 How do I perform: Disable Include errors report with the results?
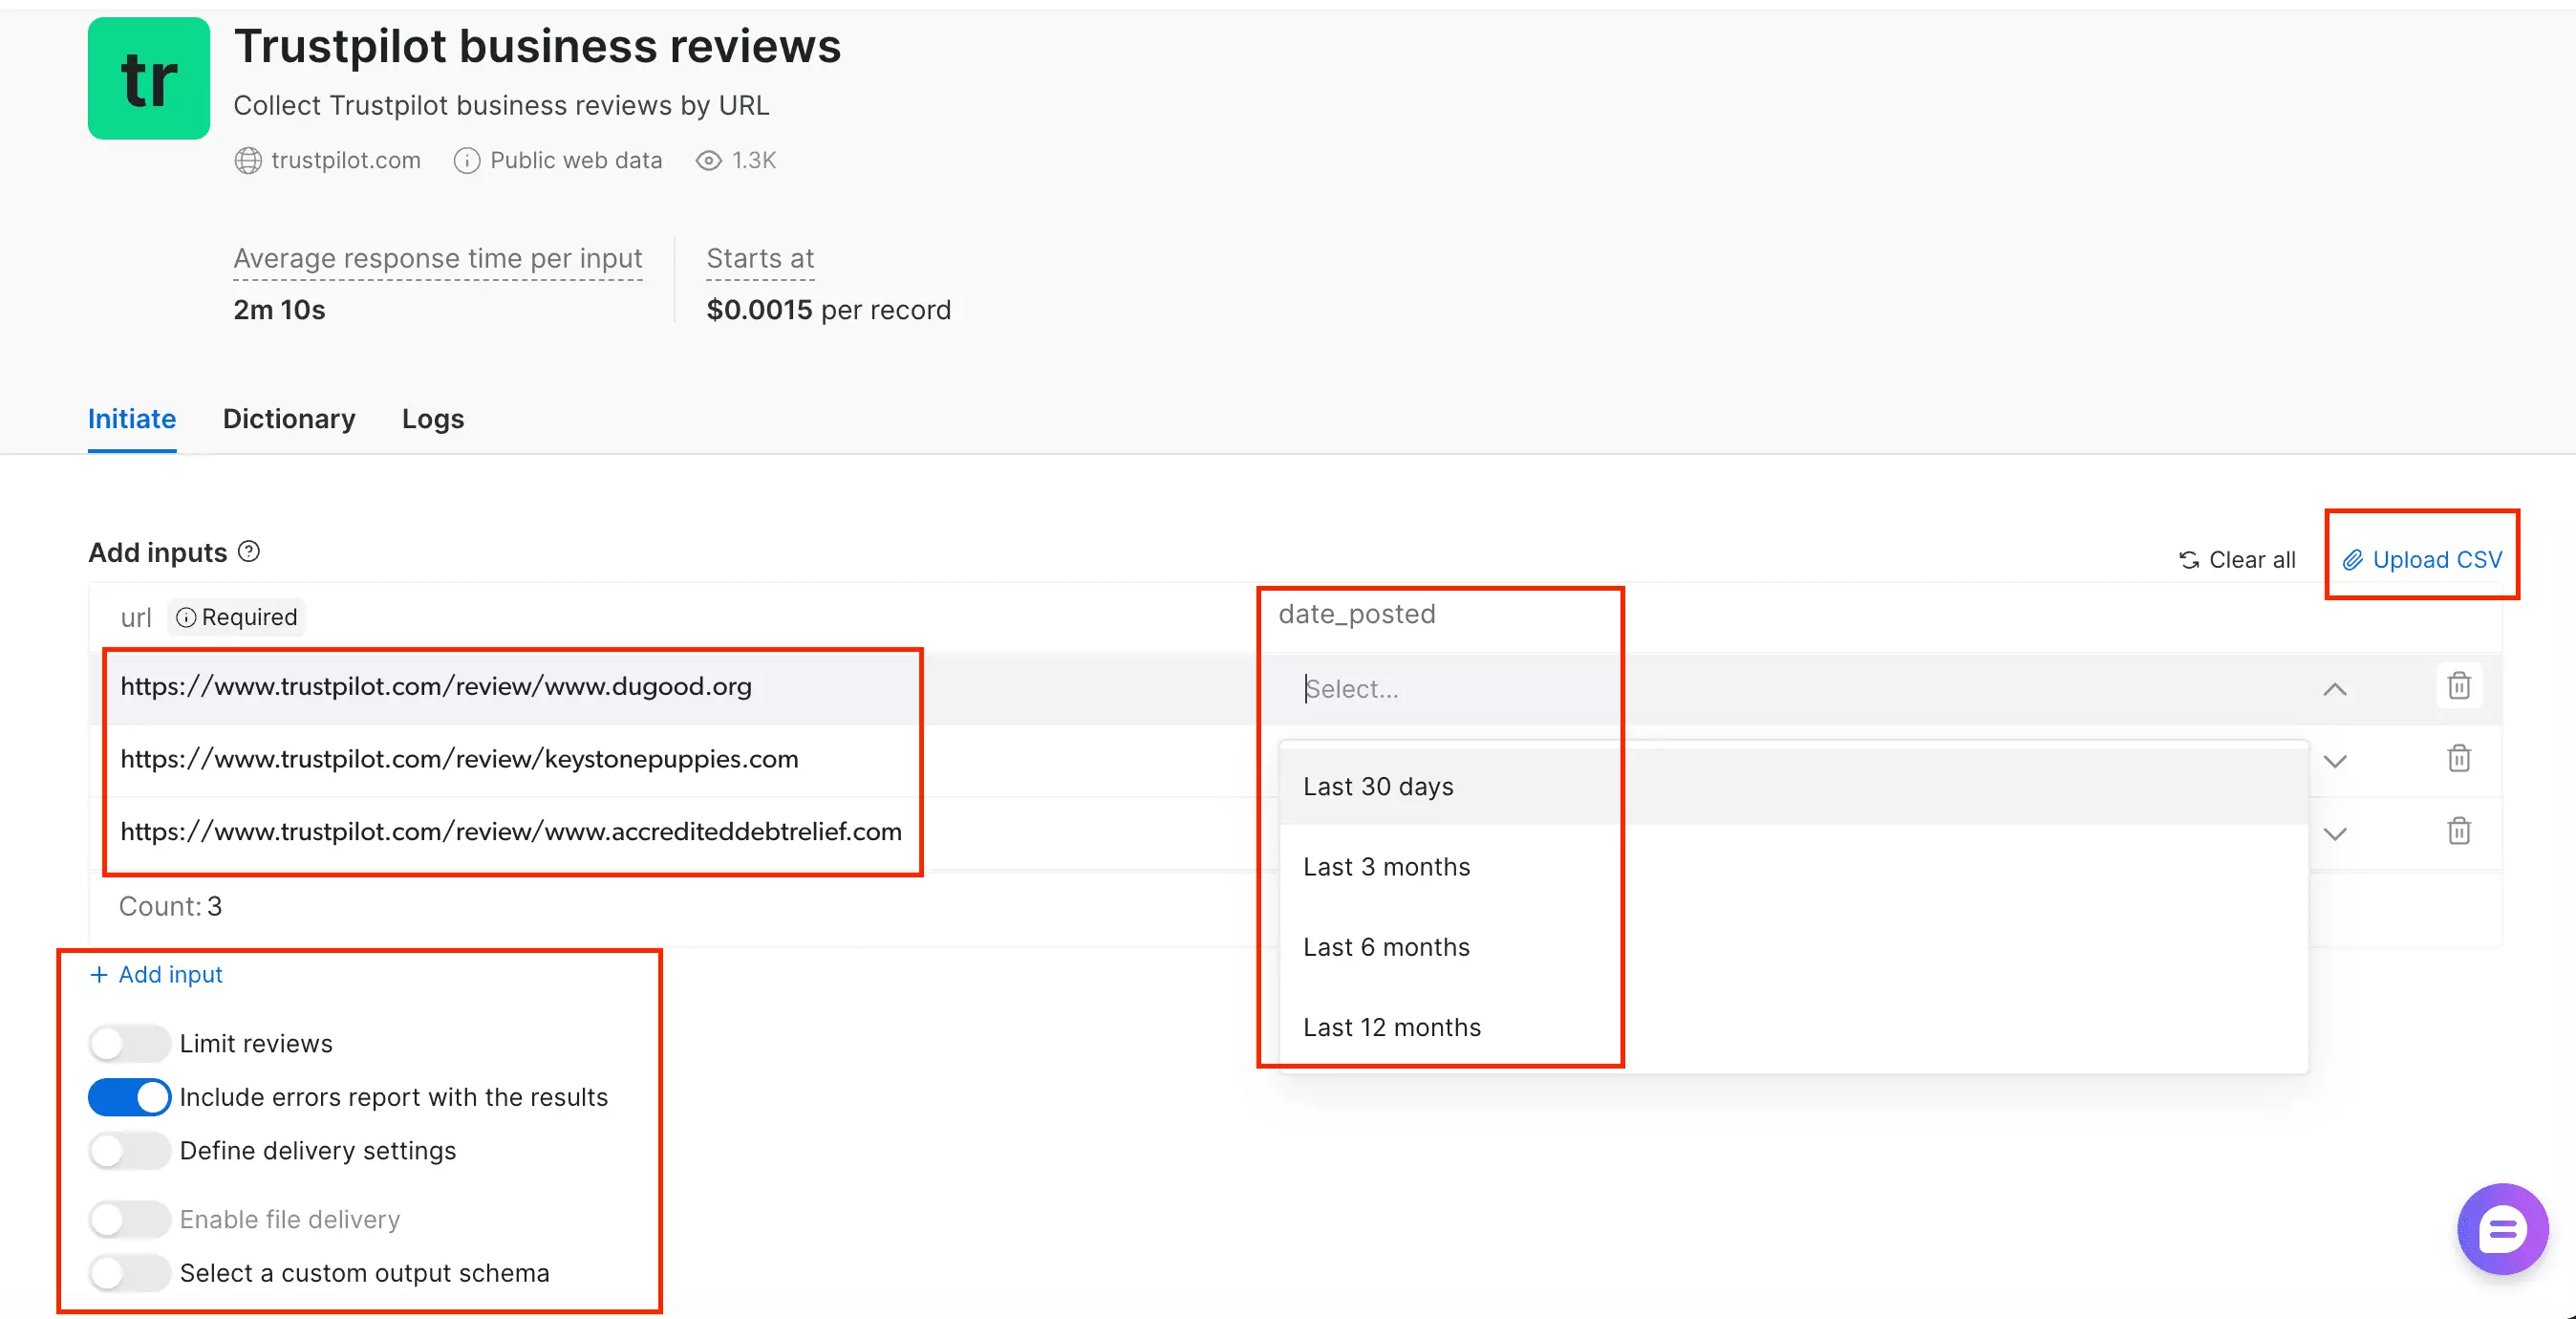point(128,1096)
